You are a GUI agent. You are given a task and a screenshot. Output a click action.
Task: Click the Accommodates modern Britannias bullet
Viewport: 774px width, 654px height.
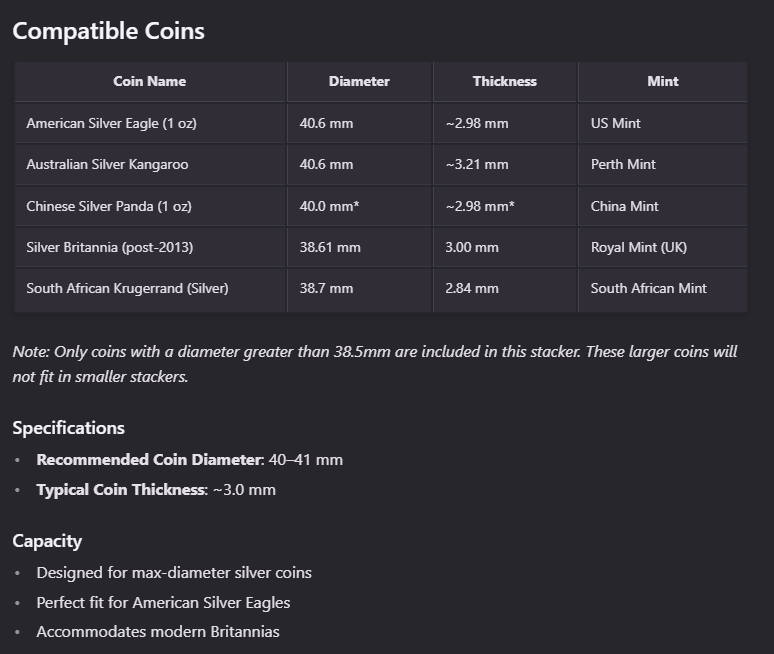[x=158, y=632]
